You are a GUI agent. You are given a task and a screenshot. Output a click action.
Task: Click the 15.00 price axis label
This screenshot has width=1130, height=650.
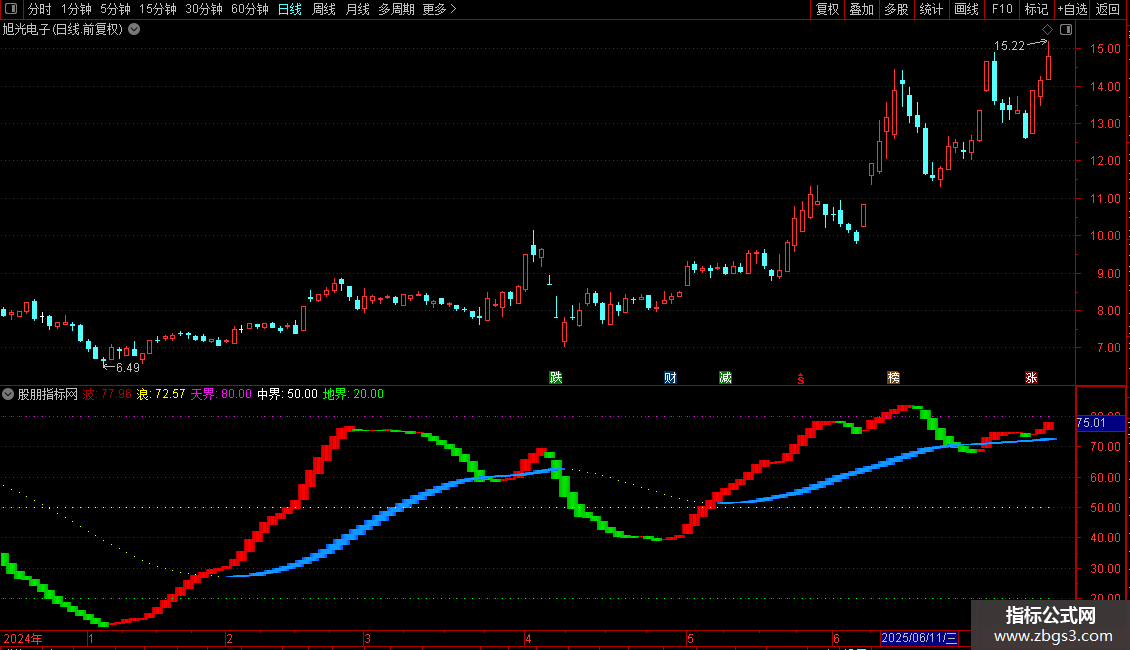point(1105,49)
